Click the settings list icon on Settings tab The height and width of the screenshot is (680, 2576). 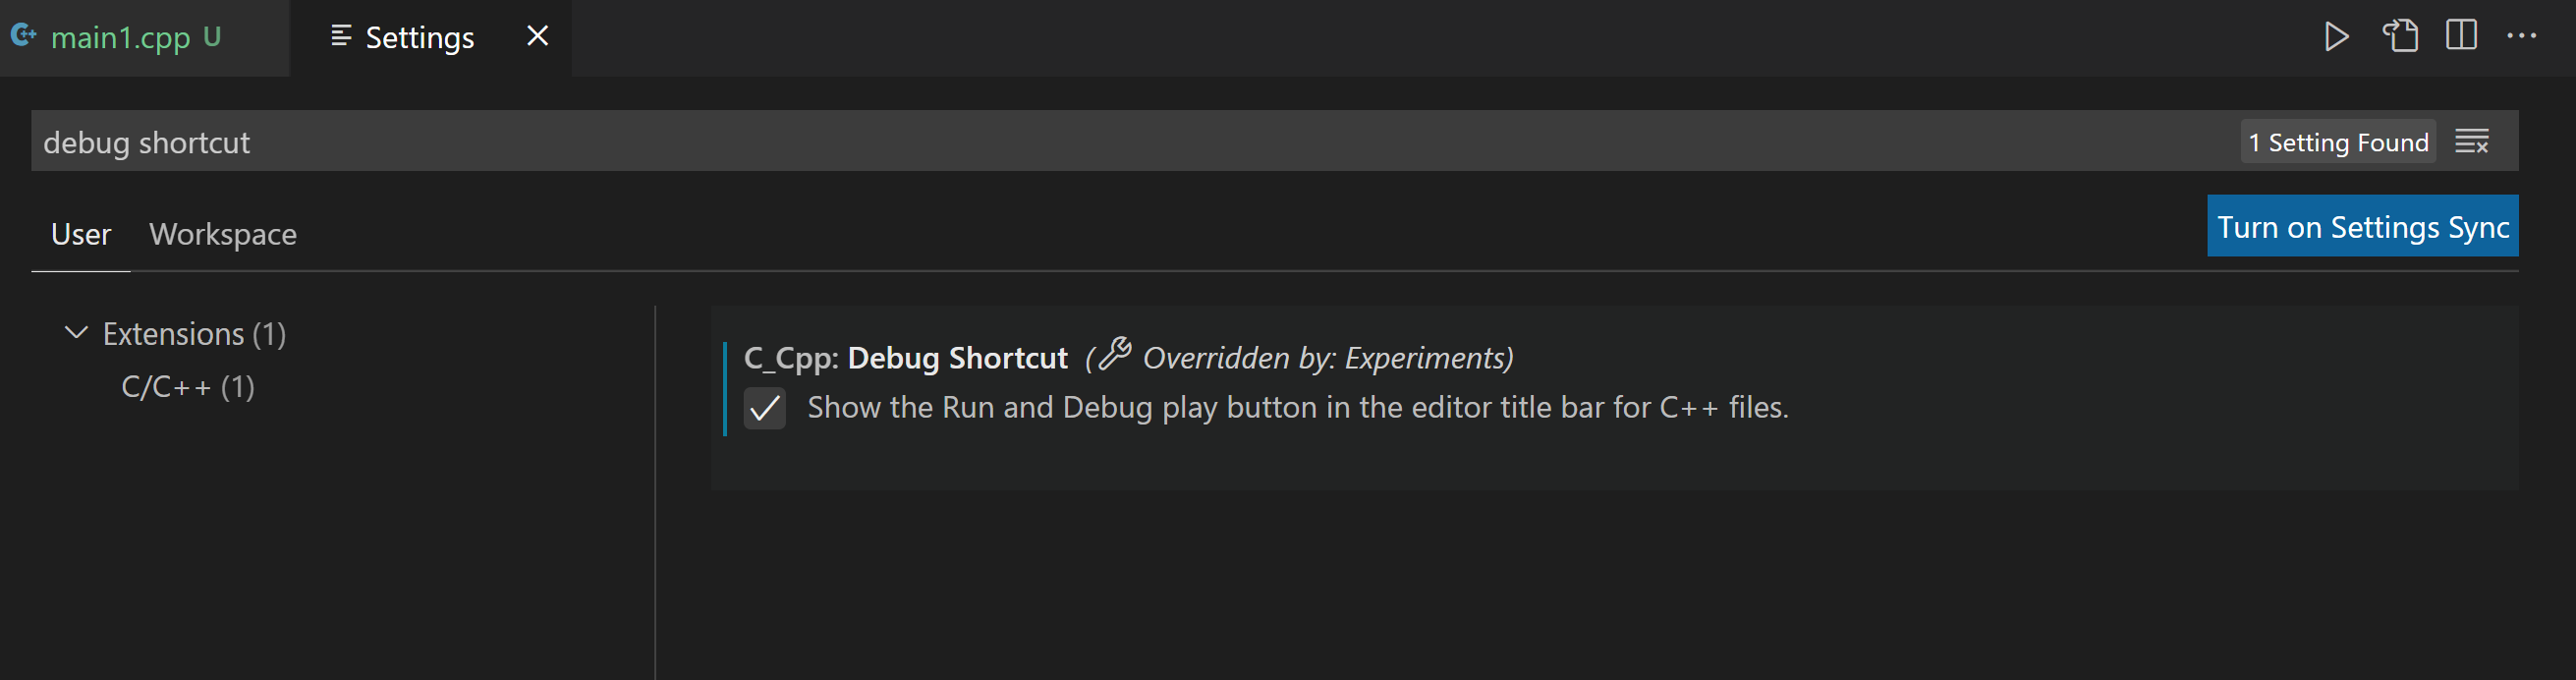[340, 36]
